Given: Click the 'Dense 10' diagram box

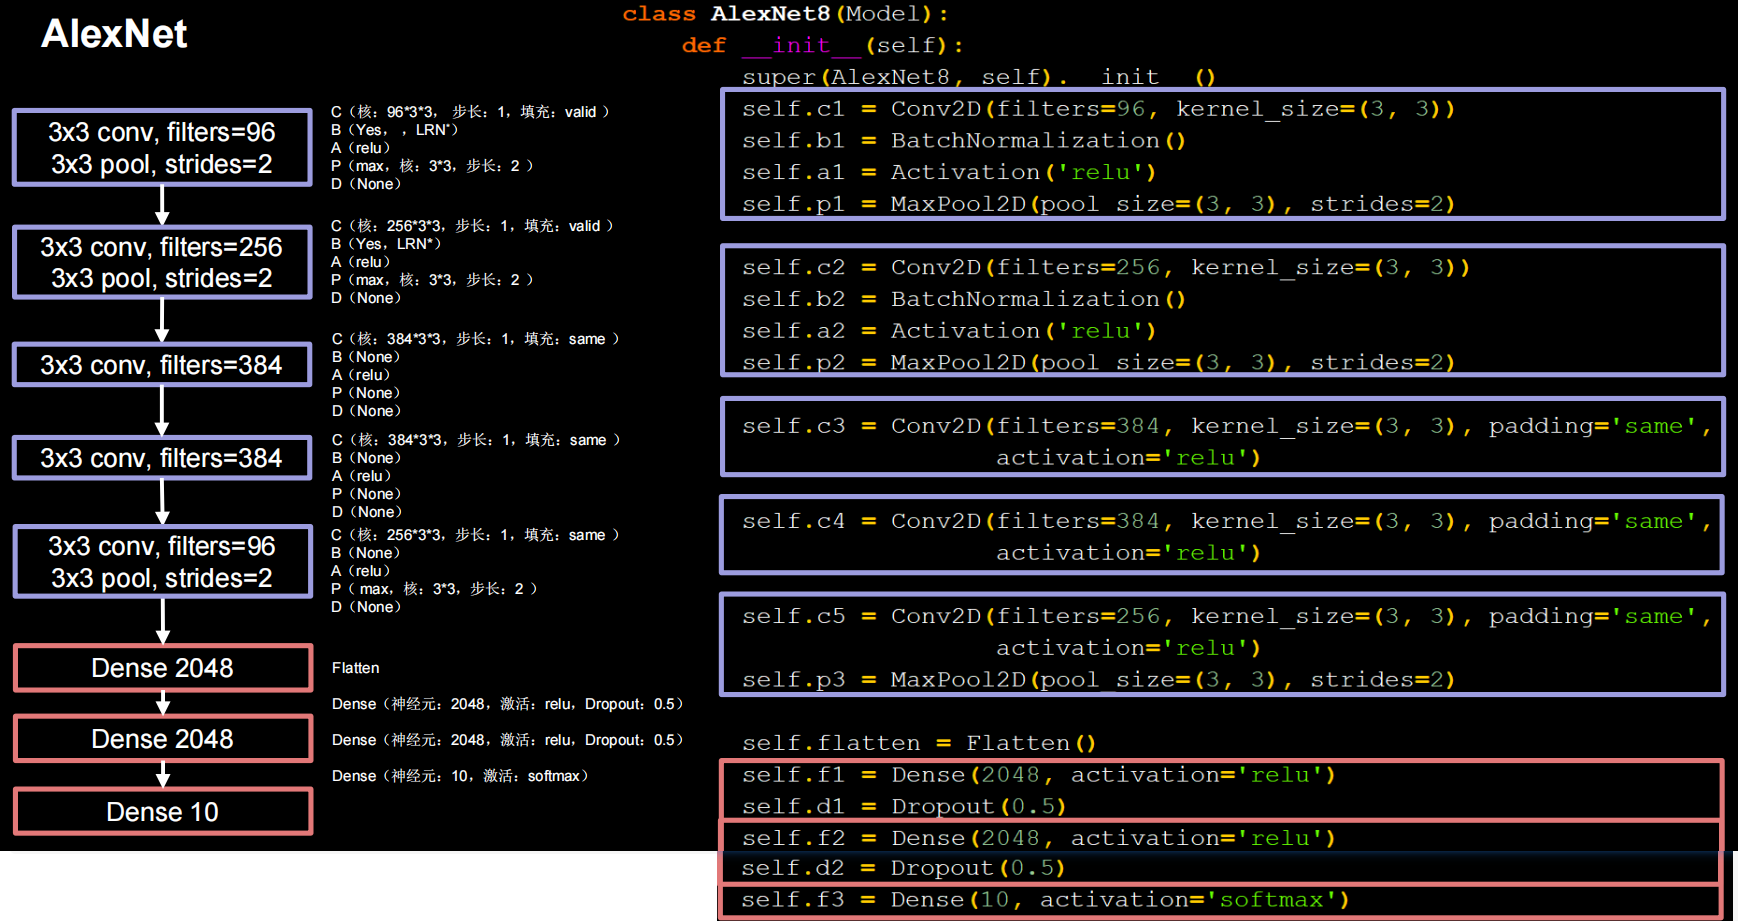Looking at the screenshot, I should click(163, 811).
